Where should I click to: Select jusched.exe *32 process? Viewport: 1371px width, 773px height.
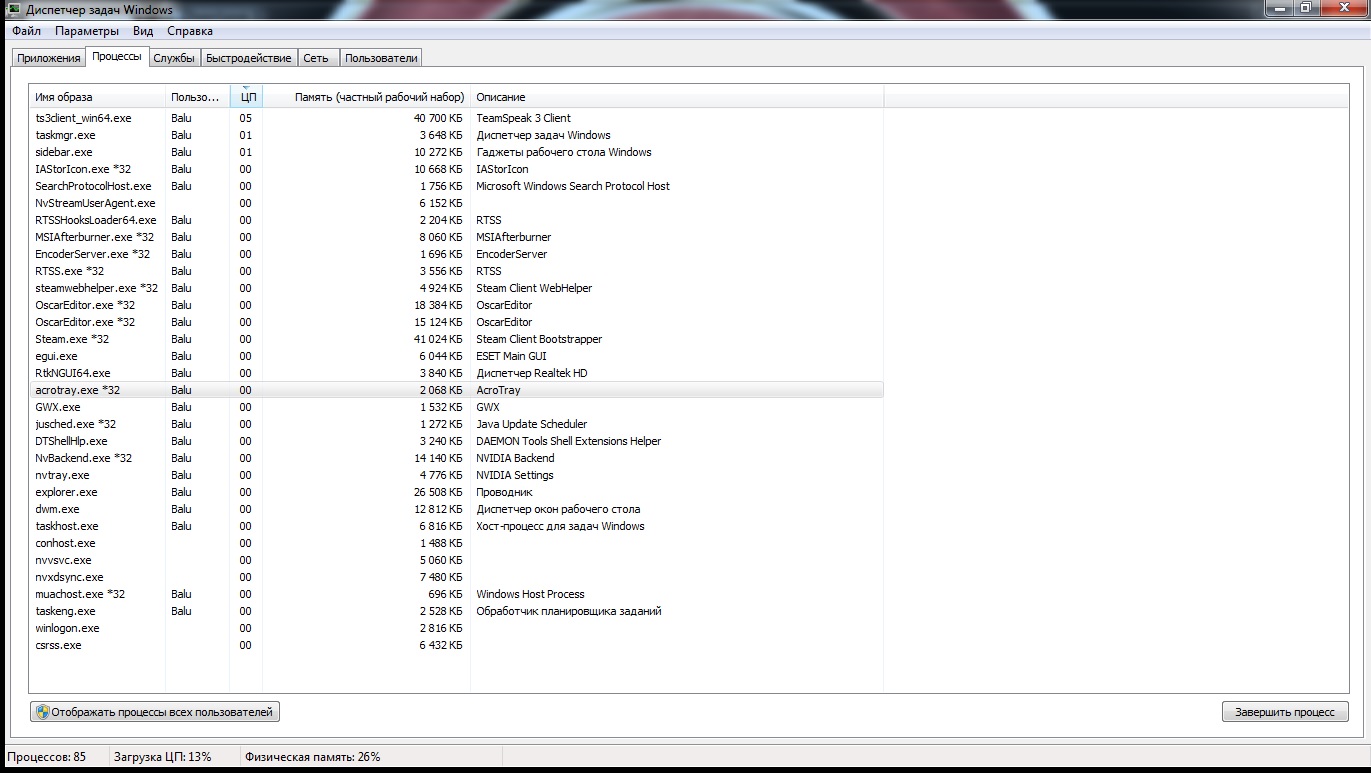[x=457, y=424]
